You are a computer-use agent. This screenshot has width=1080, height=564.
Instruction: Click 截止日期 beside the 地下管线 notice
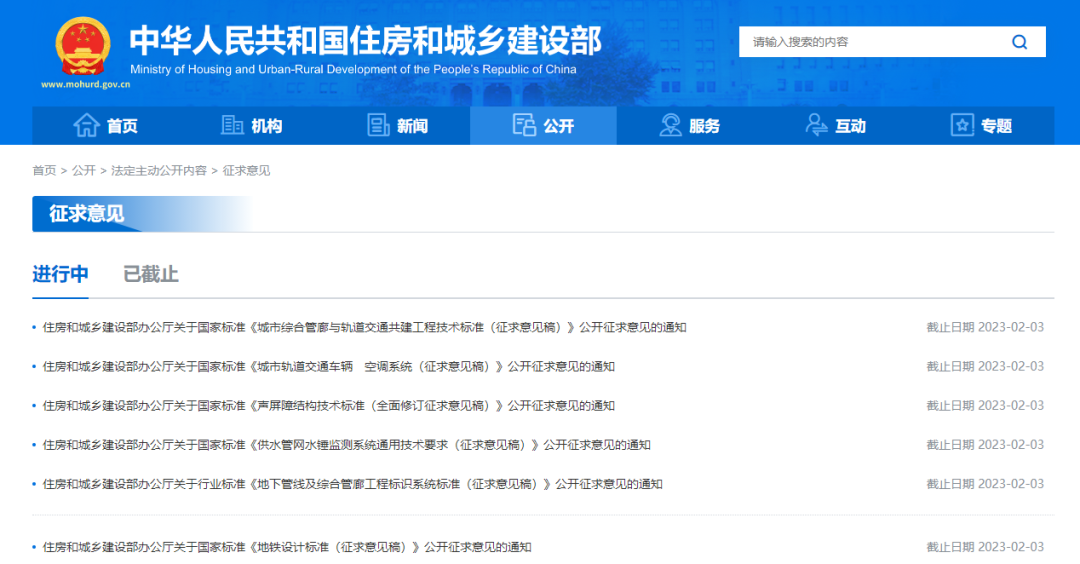(985, 484)
